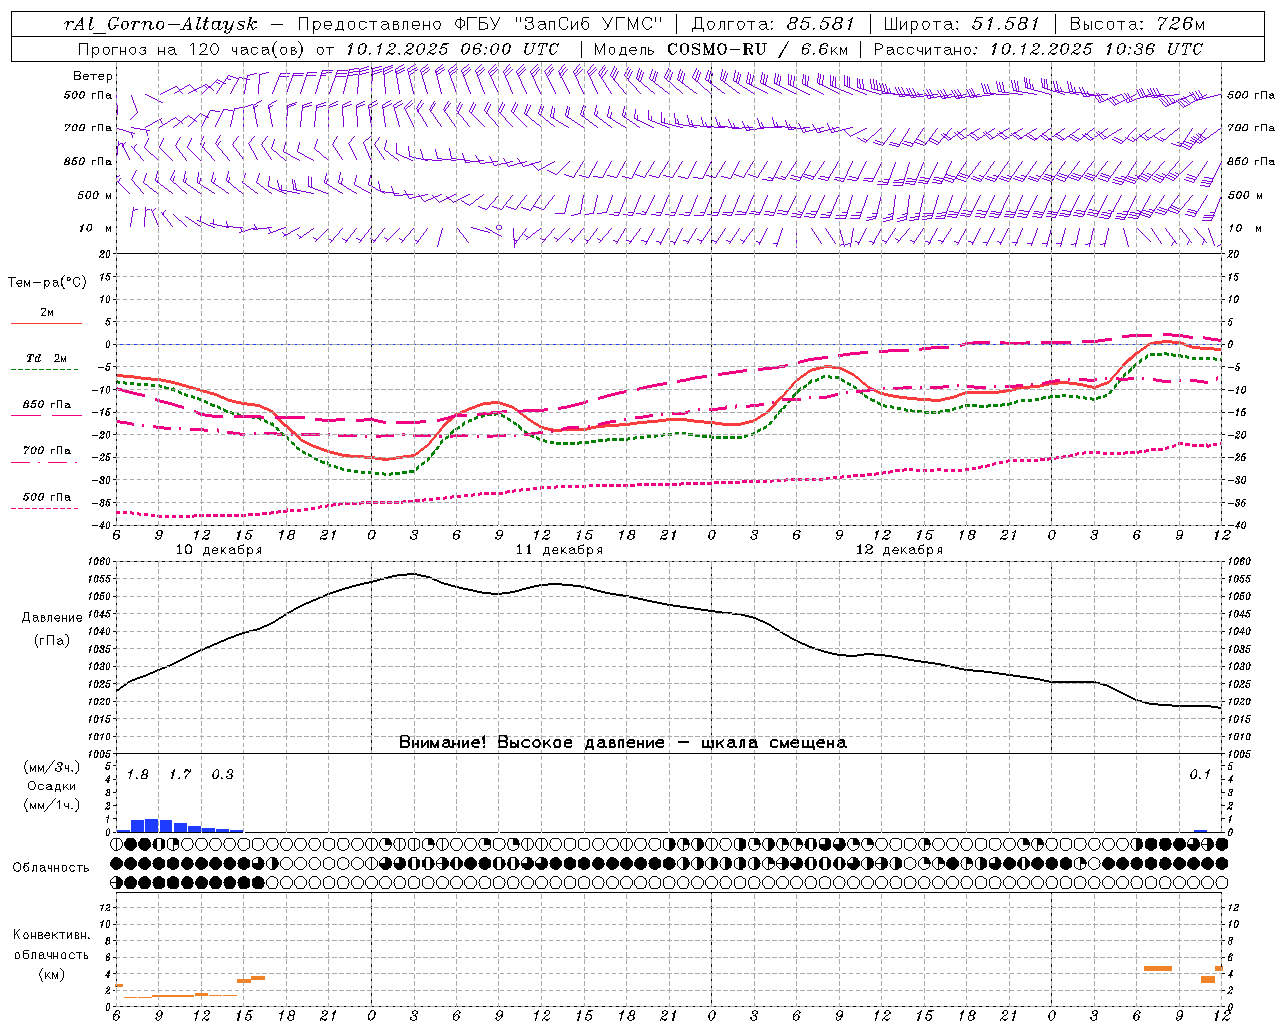Click the left 500 гПа wind level label
The width and height of the screenshot is (1280, 1024).
click(x=88, y=96)
